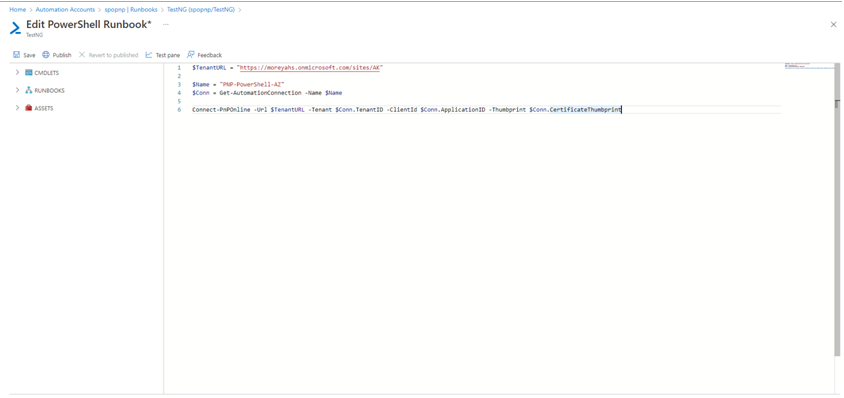Click the $TenantURL variable on line 1
844x398 pixels.
coord(209,68)
